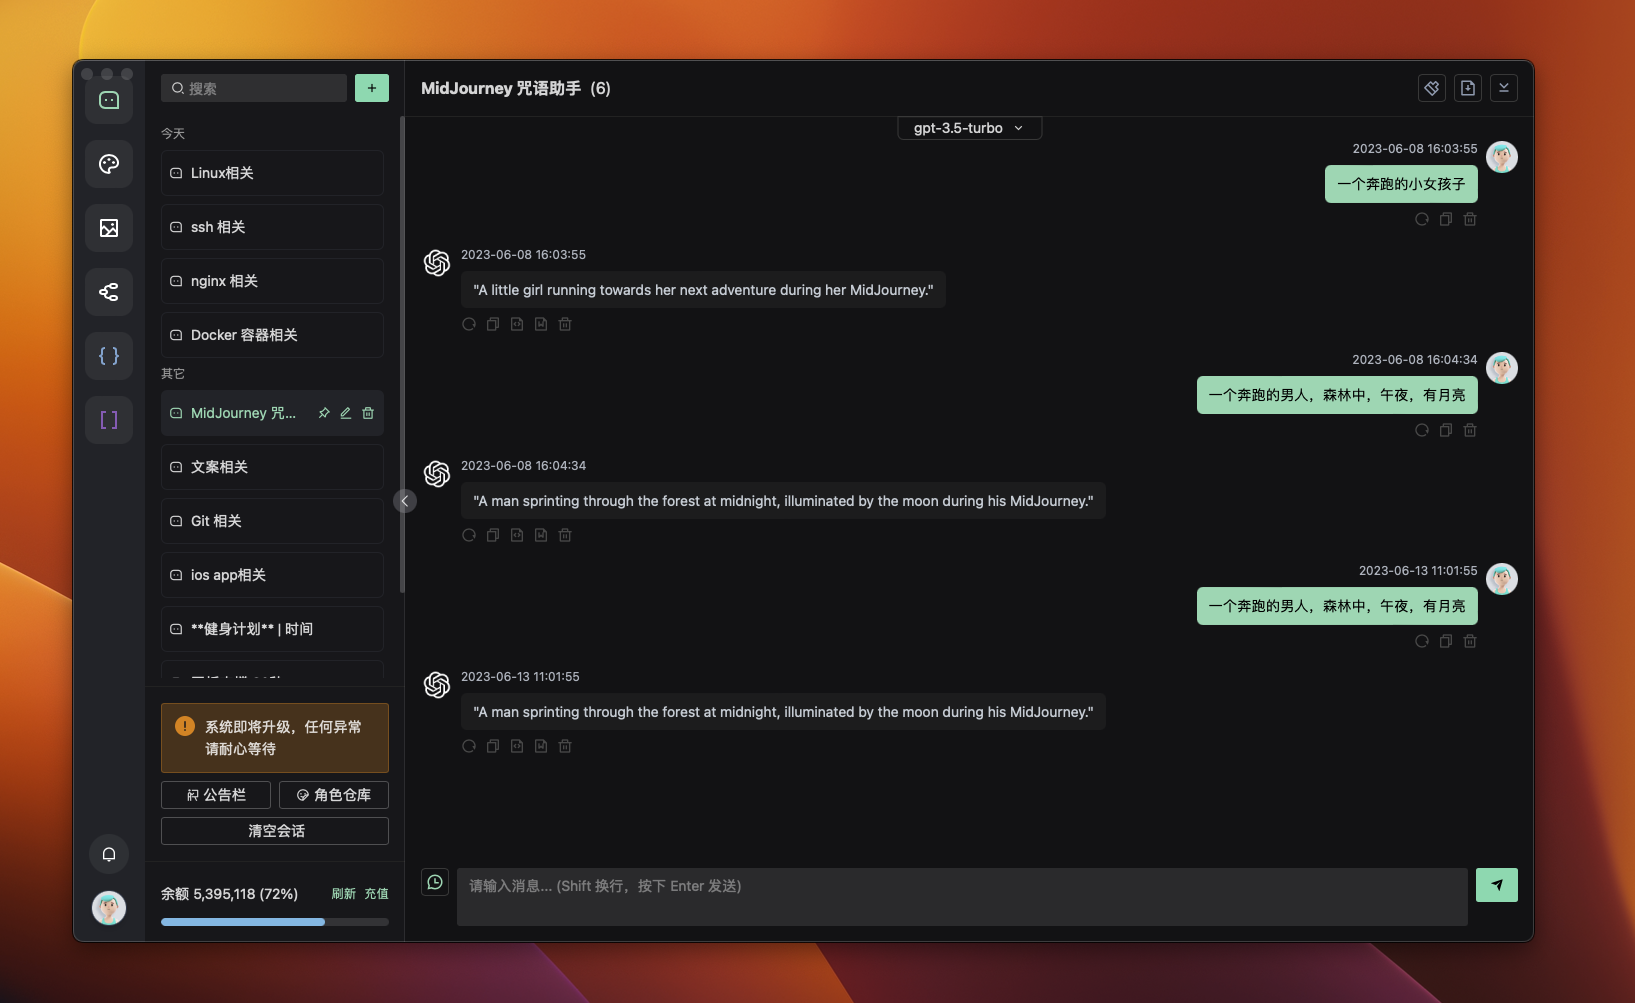The height and width of the screenshot is (1003, 1635).
Task: Open the **健身计划** | 时间 conversation
Action: (272, 629)
